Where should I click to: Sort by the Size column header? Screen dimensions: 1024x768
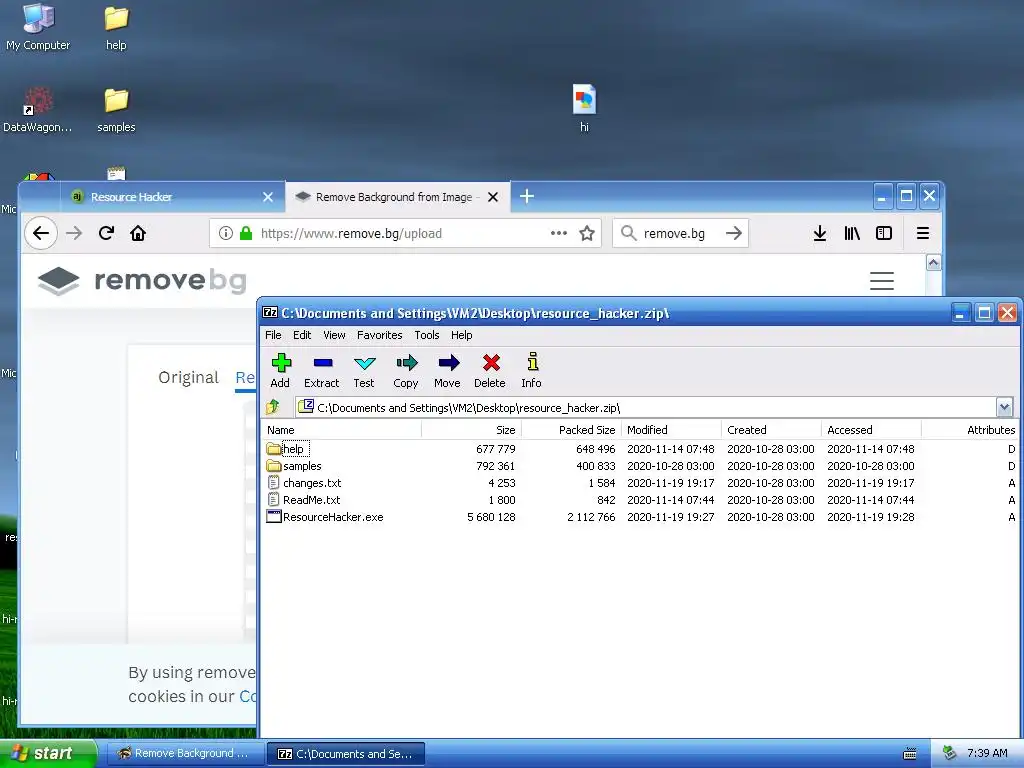(x=472, y=430)
